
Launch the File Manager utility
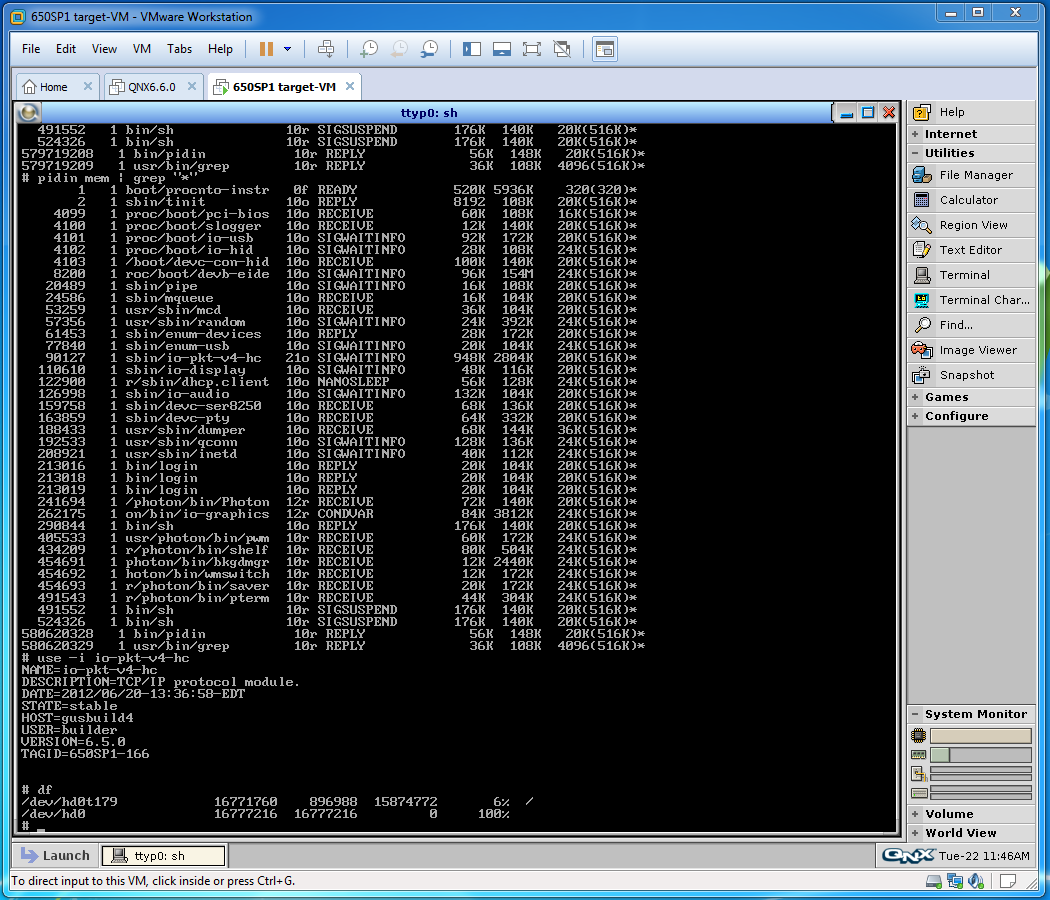975,175
